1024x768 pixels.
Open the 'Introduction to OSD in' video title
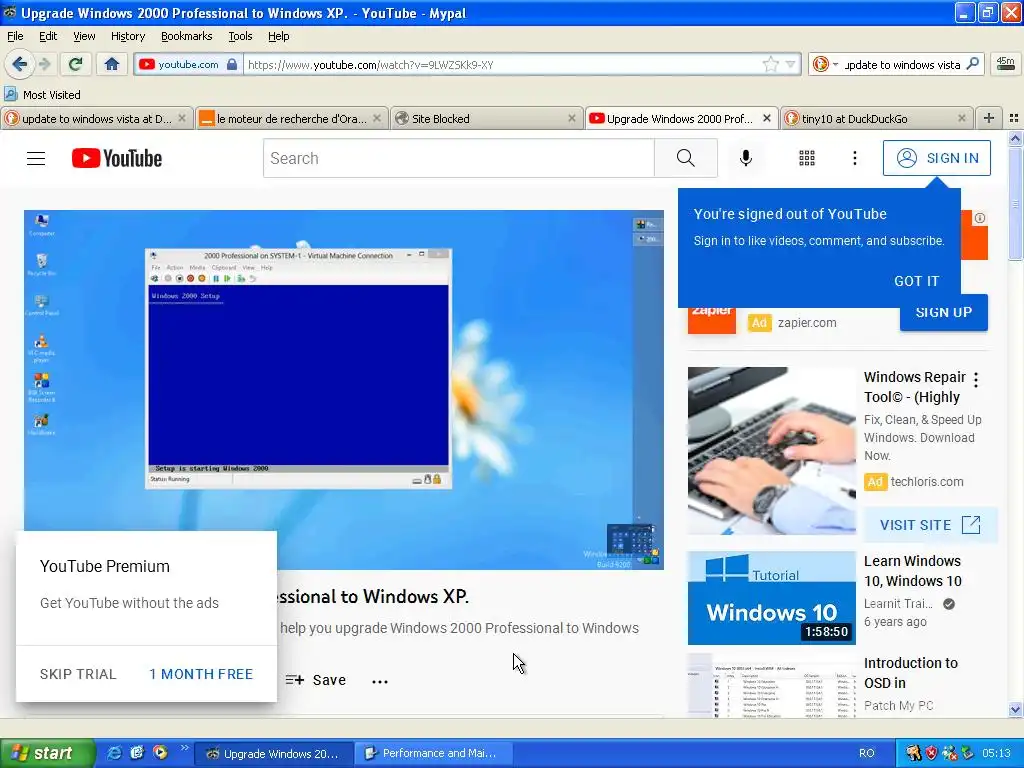(910, 673)
